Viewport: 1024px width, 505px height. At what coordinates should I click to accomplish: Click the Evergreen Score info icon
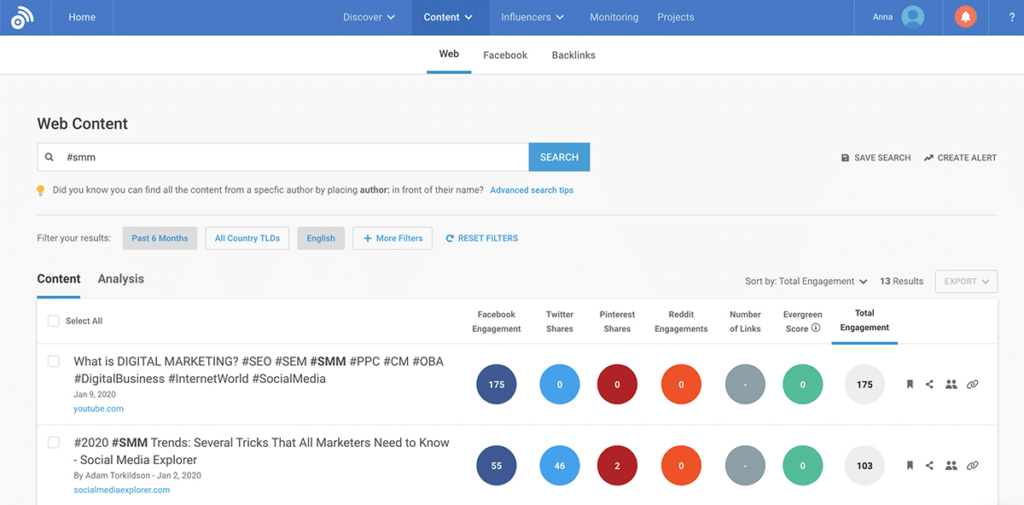pyautogui.click(x=816, y=328)
